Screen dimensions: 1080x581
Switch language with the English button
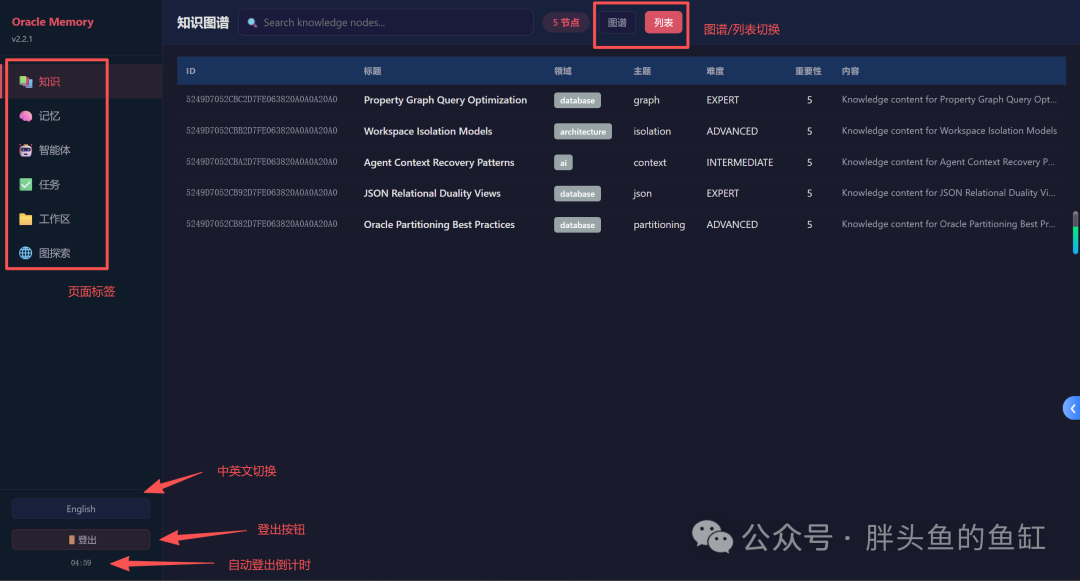[81, 509]
